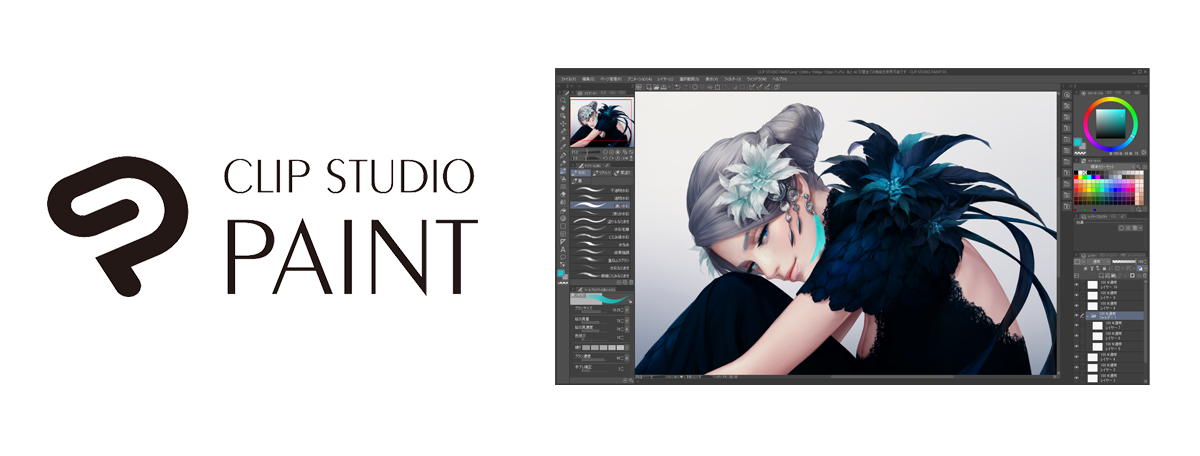1200x456 pixels.
Task: Open the ページ管理(P) menu
Action: [611, 79]
